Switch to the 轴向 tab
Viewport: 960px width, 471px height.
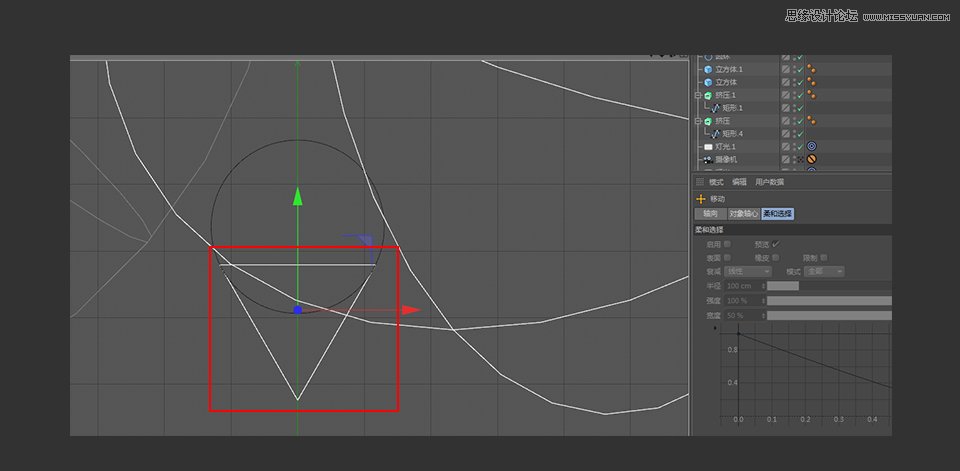[x=711, y=214]
